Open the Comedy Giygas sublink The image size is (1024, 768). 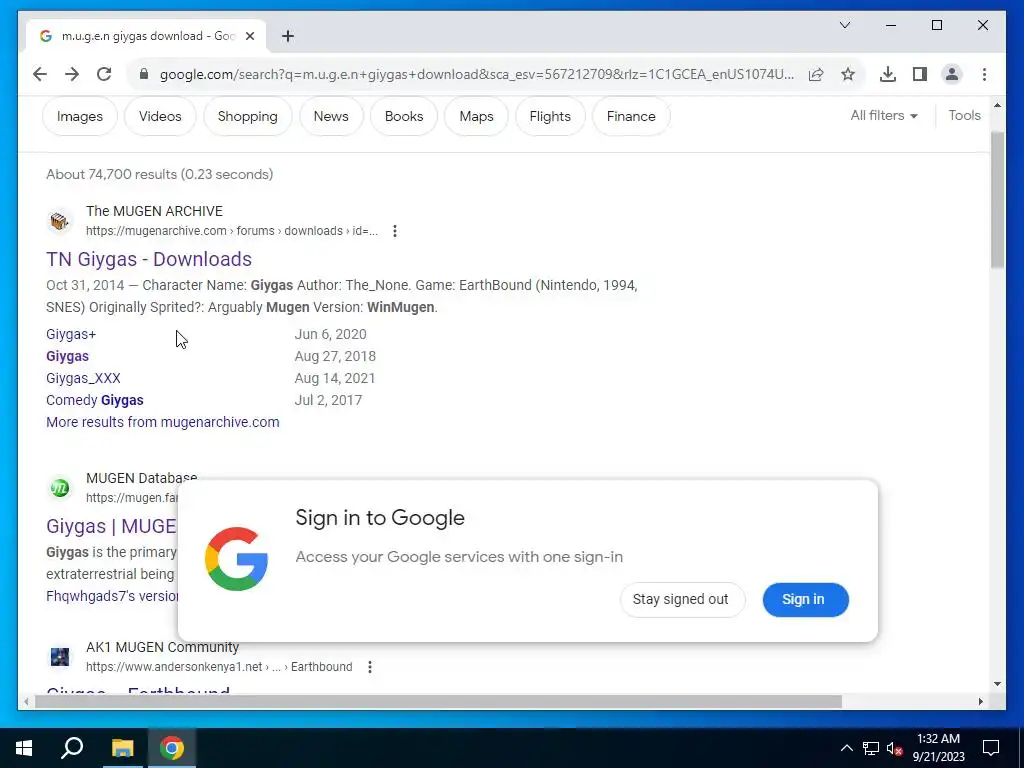pyautogui.click(x=95, y=400)
